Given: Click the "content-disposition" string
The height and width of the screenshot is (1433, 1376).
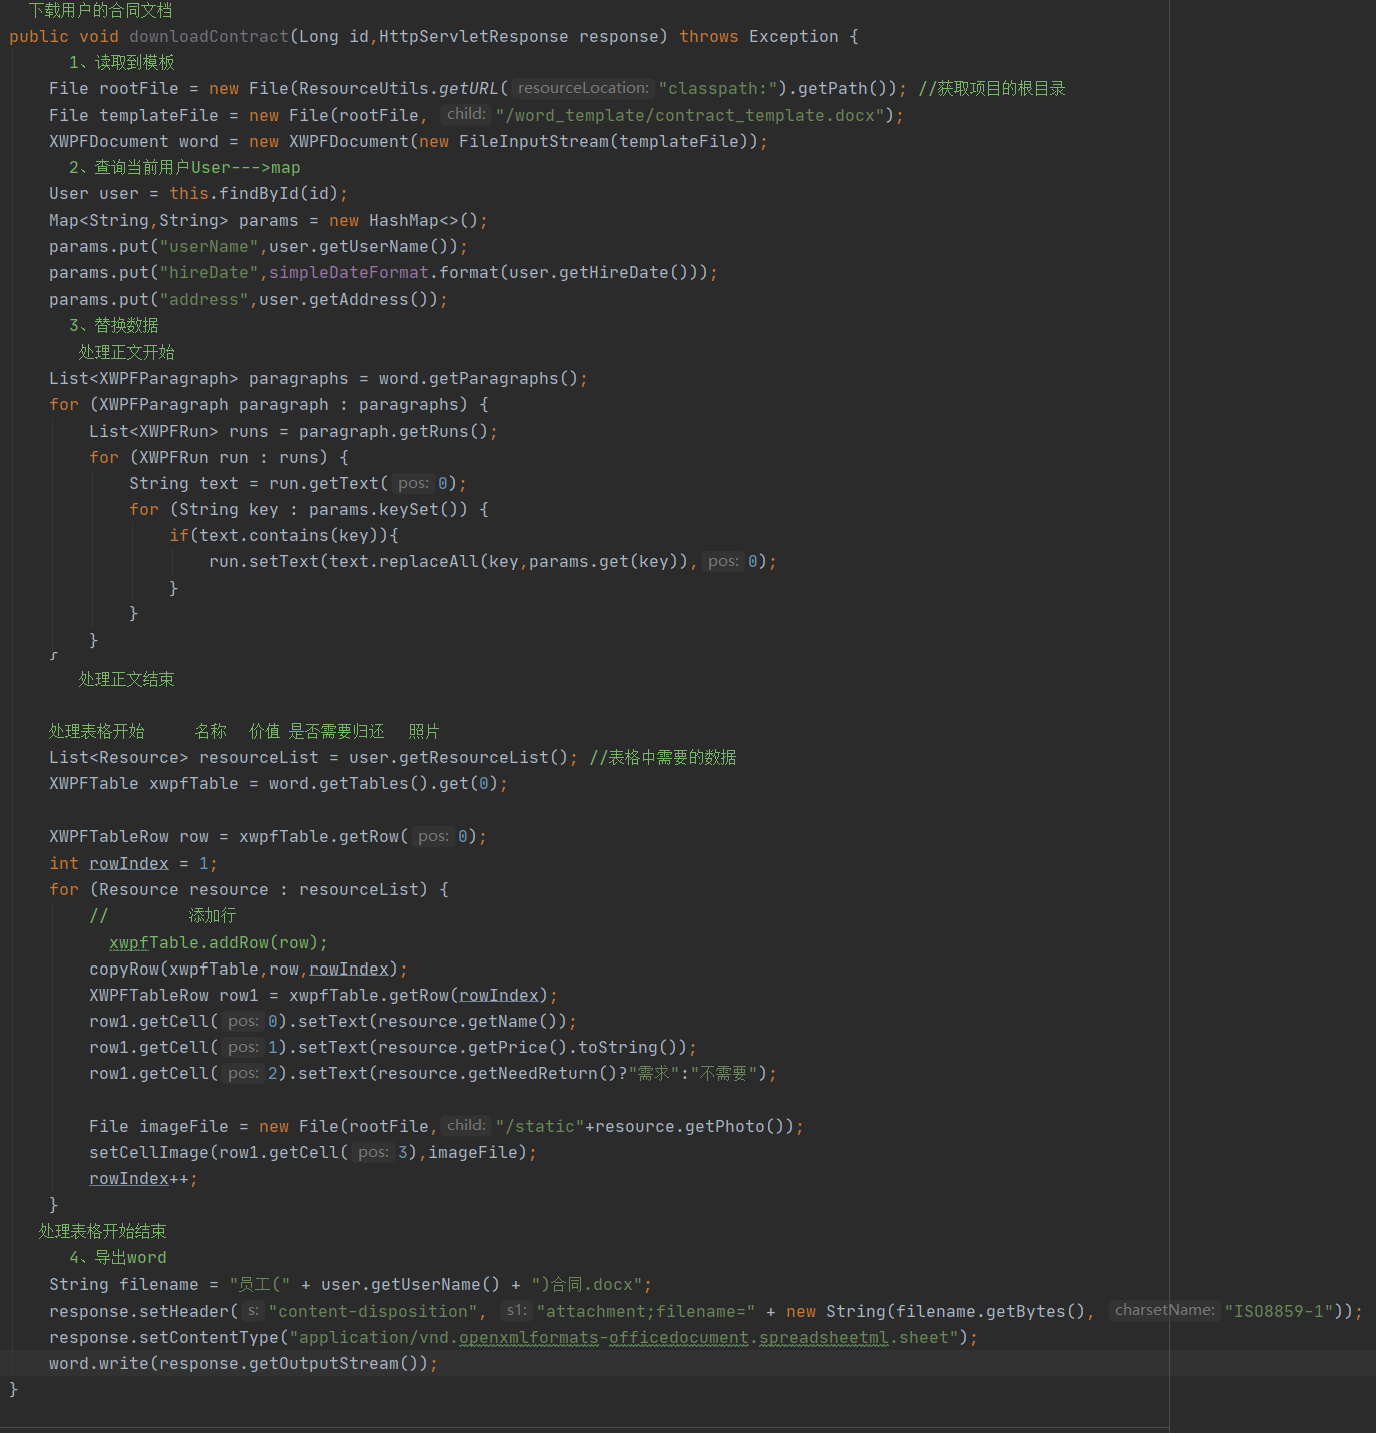Looking at the screenshot, I should click(373, 1311).
